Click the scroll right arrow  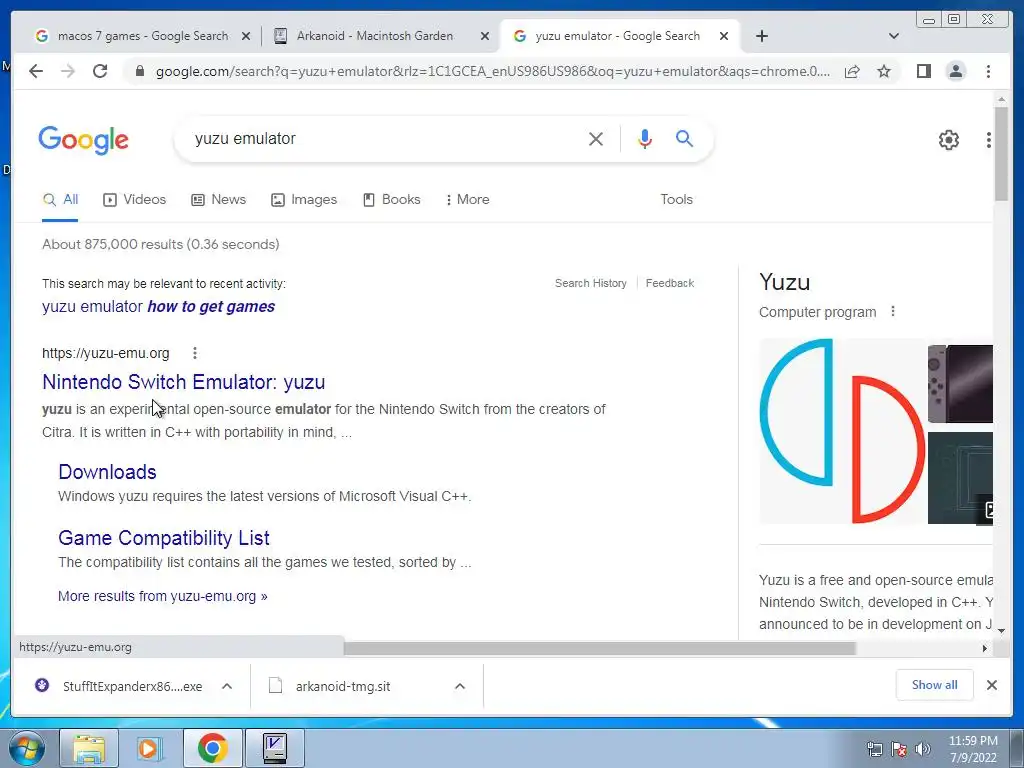pyautogui.click(x=984, y=648)
